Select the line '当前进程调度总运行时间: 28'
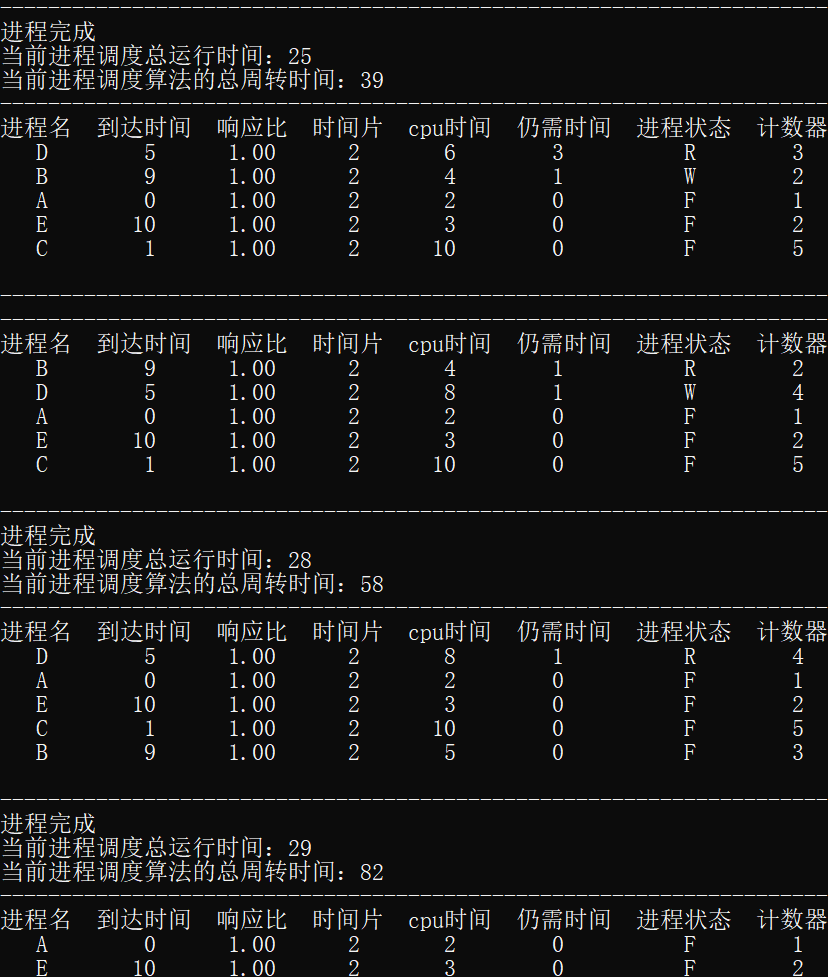 (156, 560)
